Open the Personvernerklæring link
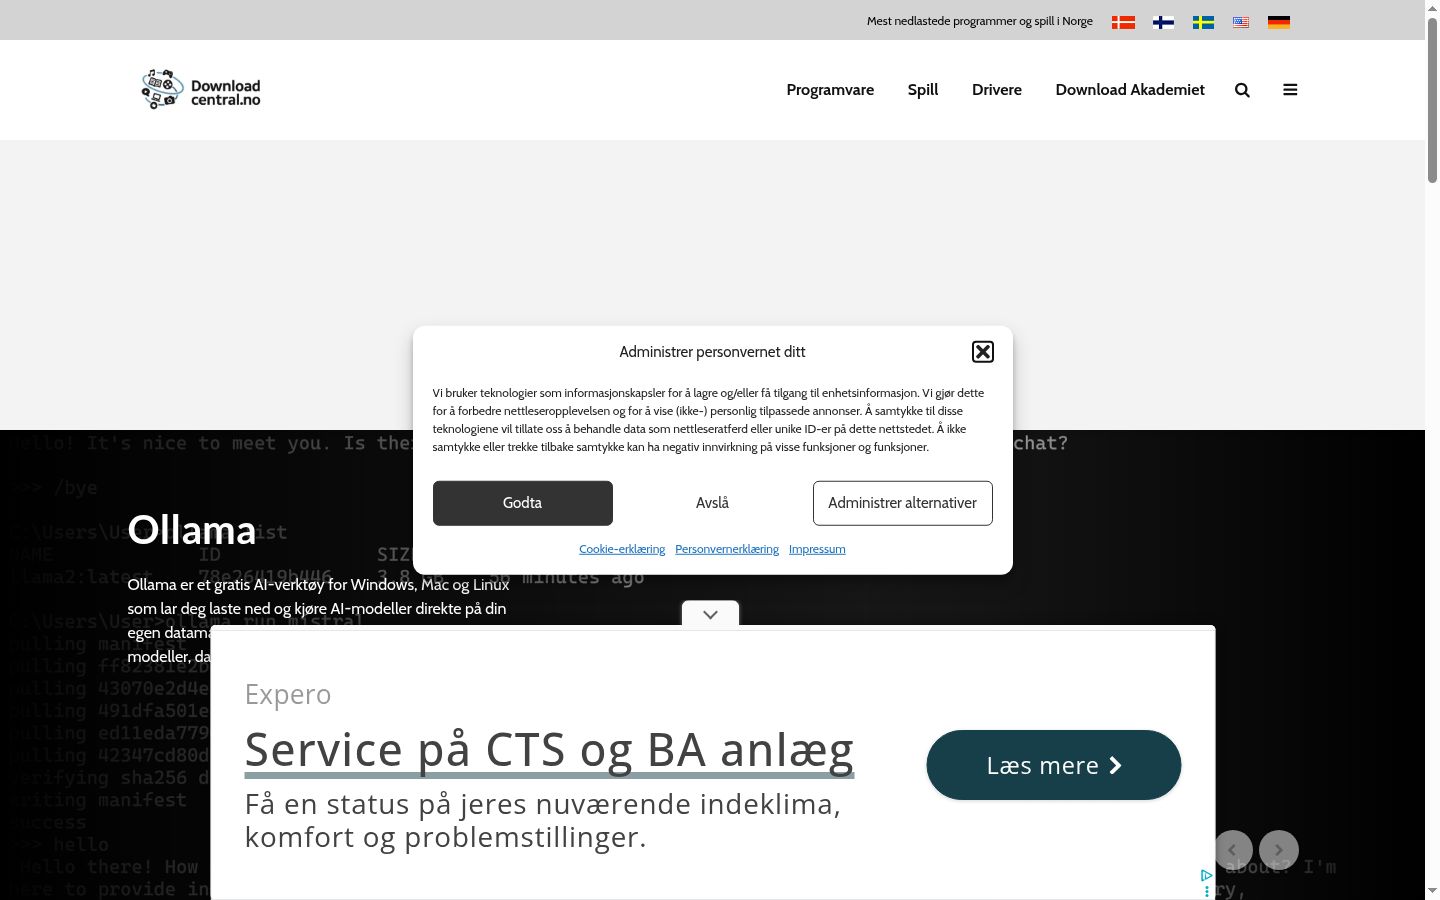Viewport: 1440px width, 900px height. [x=727, y=549]
